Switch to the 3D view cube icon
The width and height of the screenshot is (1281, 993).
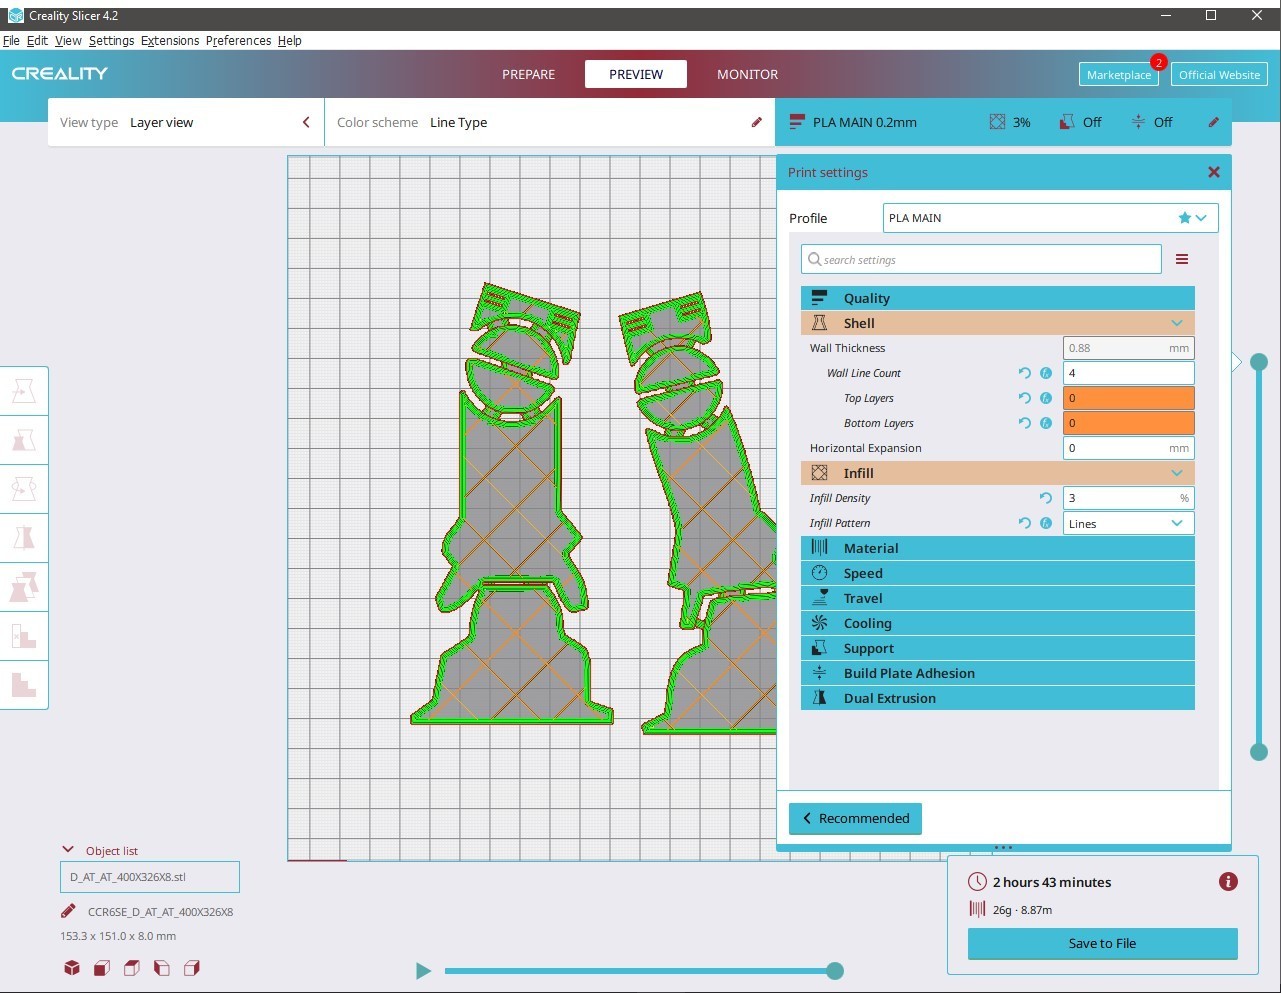[x=72, y=968]
